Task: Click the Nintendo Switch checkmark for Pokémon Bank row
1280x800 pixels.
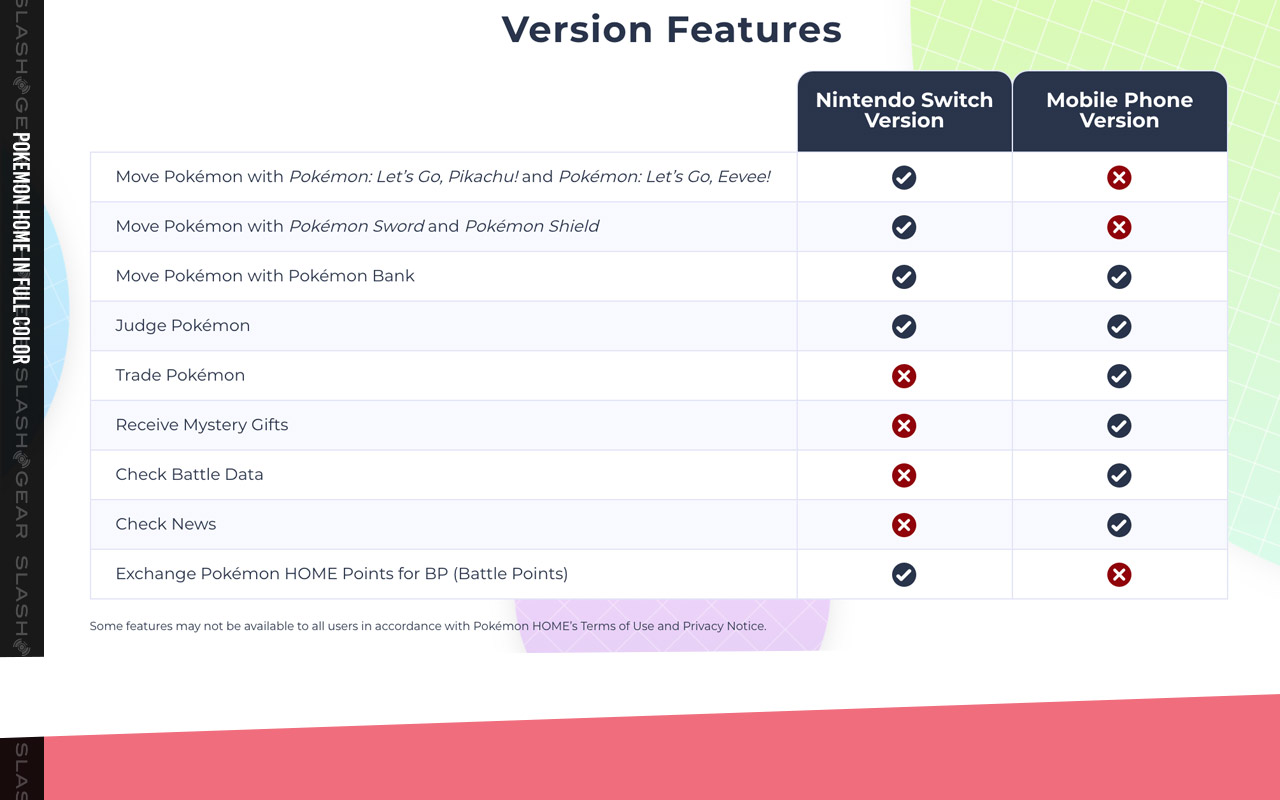Action: pyautogui.click(x=904, y=277)
